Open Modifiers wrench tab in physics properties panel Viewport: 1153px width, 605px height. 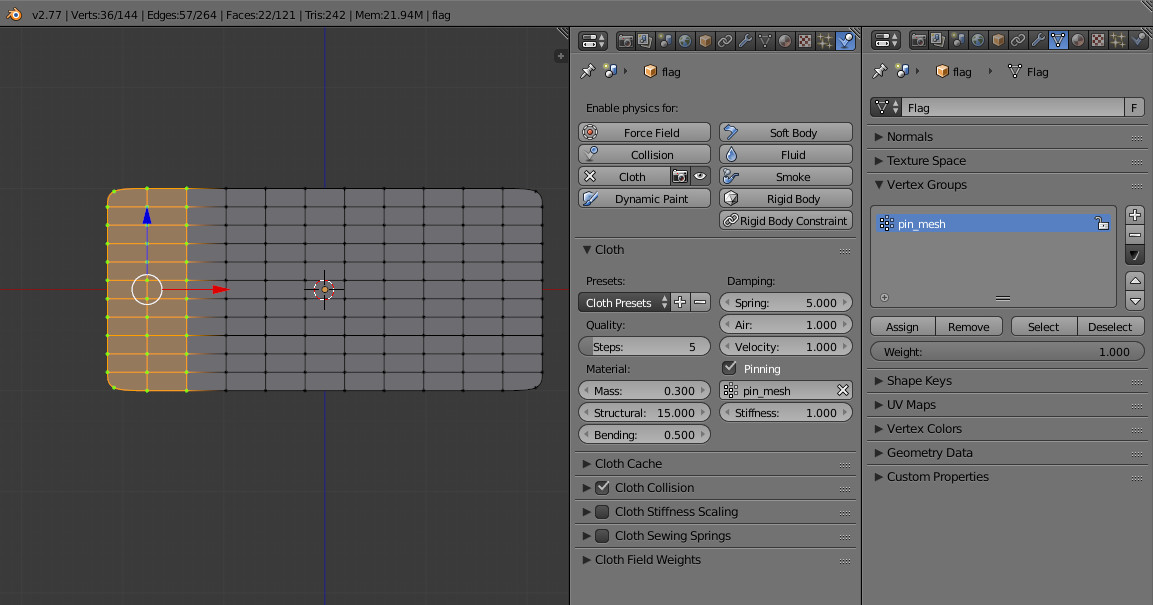(745, 41)
